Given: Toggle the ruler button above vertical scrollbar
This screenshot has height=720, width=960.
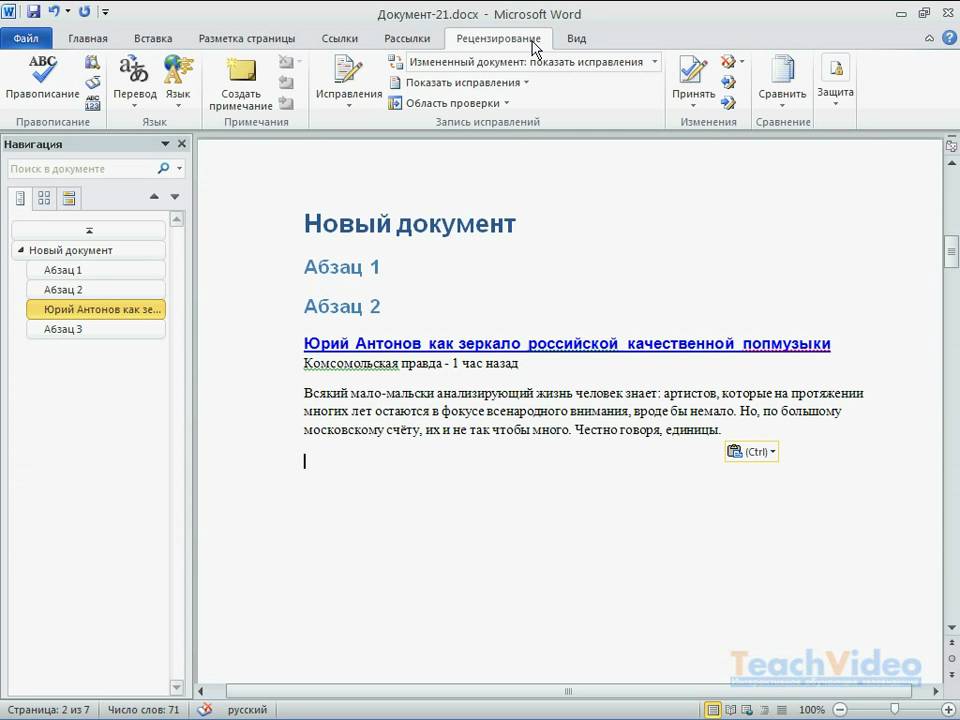Looking at the screenshot, I should click(x=951, y=146).
